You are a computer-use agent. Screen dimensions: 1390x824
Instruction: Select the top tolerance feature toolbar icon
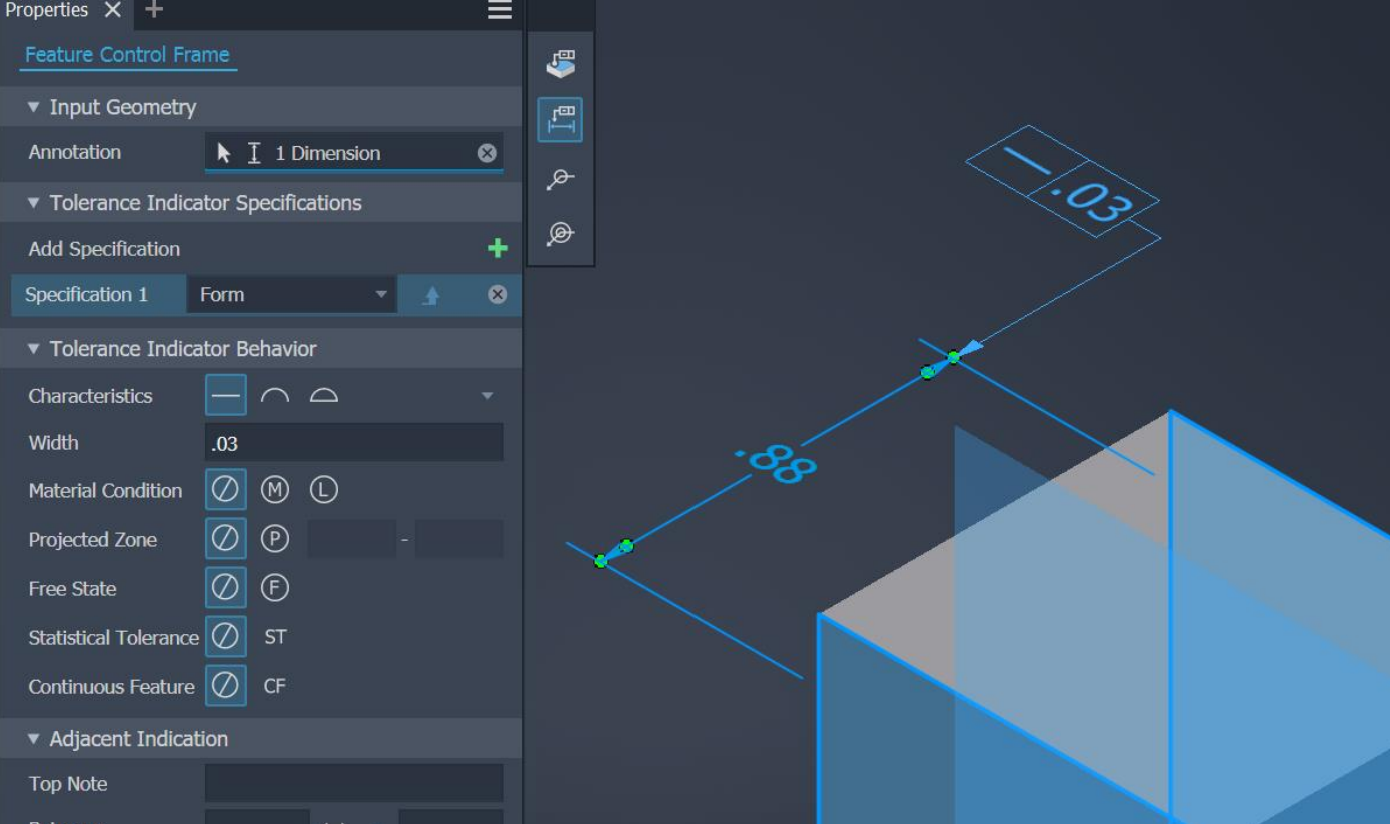(561, 64)
